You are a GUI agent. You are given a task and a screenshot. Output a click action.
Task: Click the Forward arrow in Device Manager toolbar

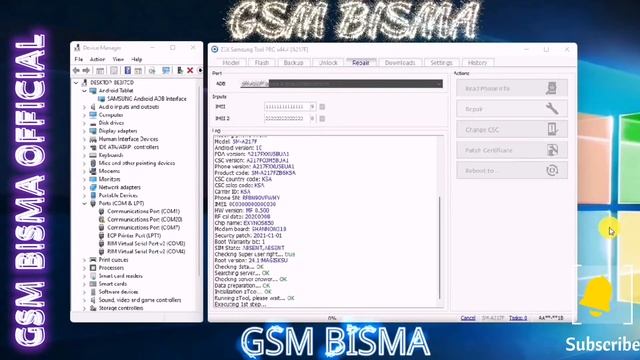tap(86, 71)
